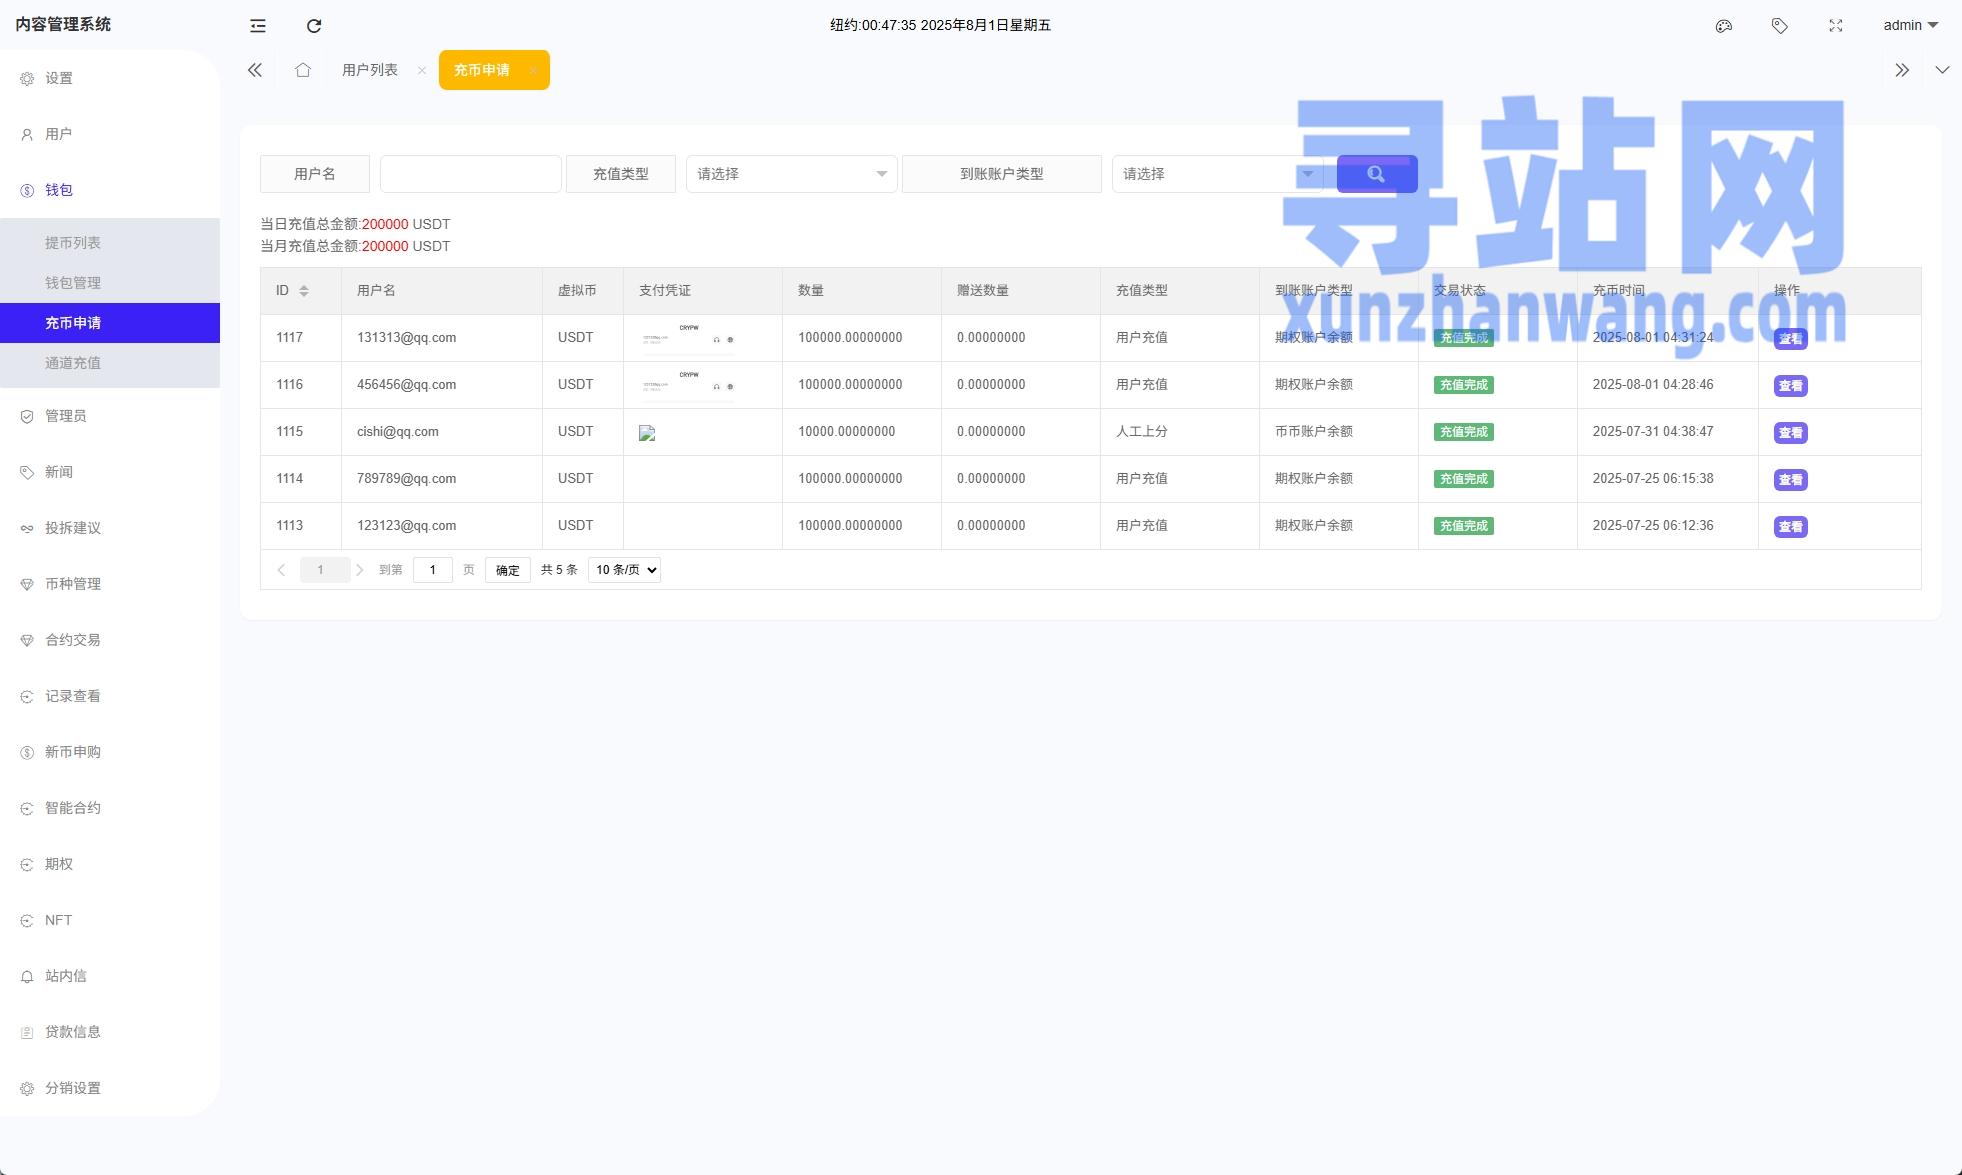Toggle the sidebar collapse menu icon
This screenshot has height=1175, width=1962.
pos(258,26)
